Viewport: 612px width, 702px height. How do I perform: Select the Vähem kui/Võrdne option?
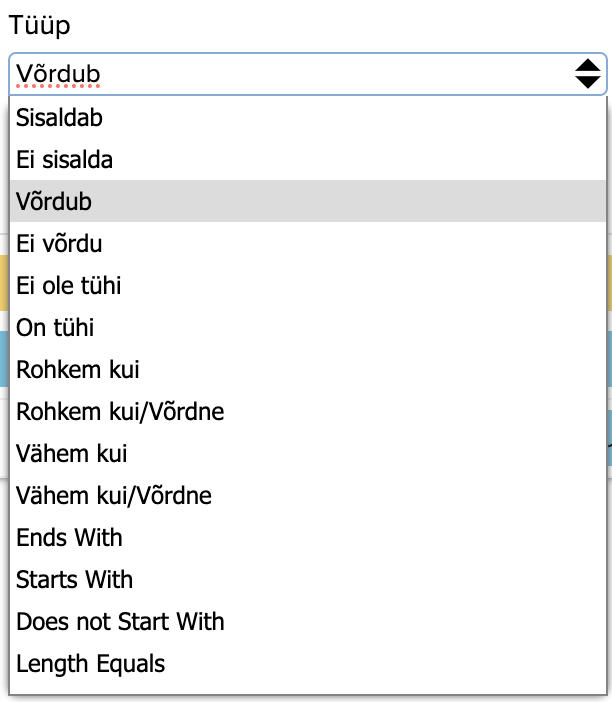tap(114, 496)
